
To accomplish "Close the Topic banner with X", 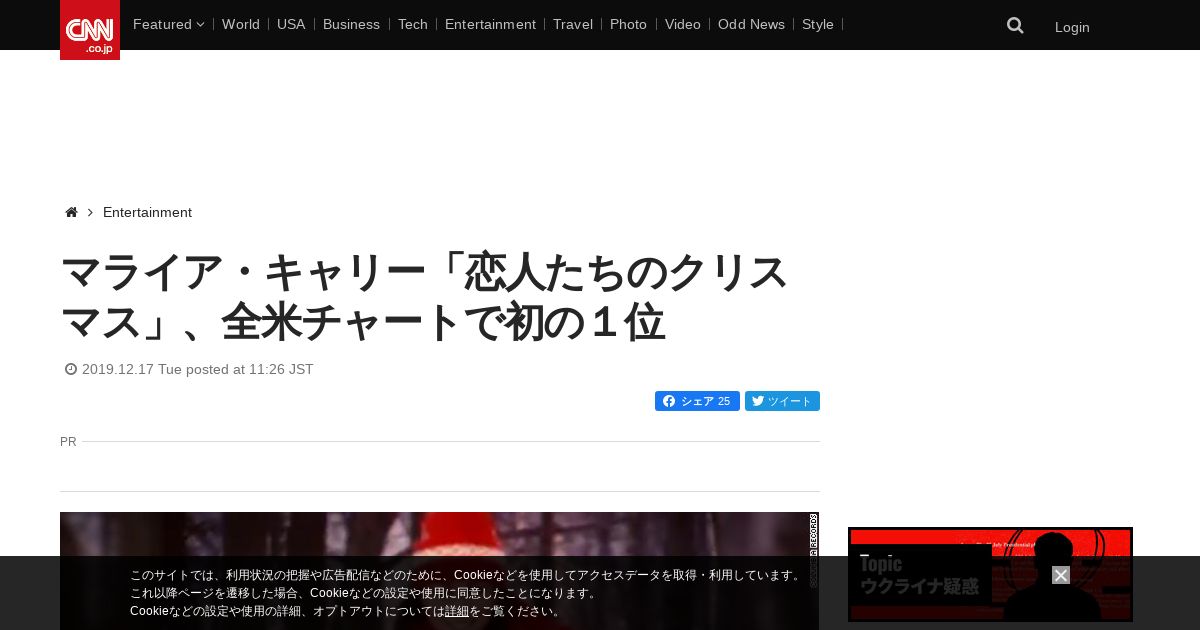I will coord(1061,575).
